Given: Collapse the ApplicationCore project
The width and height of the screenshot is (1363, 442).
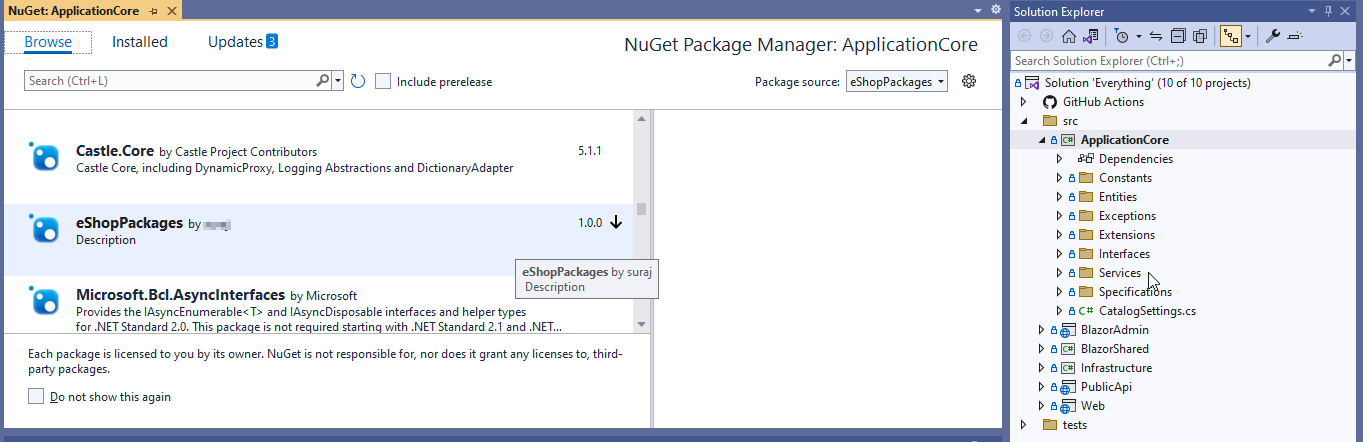Looking at the screenshot, I should coord(1041,140).
